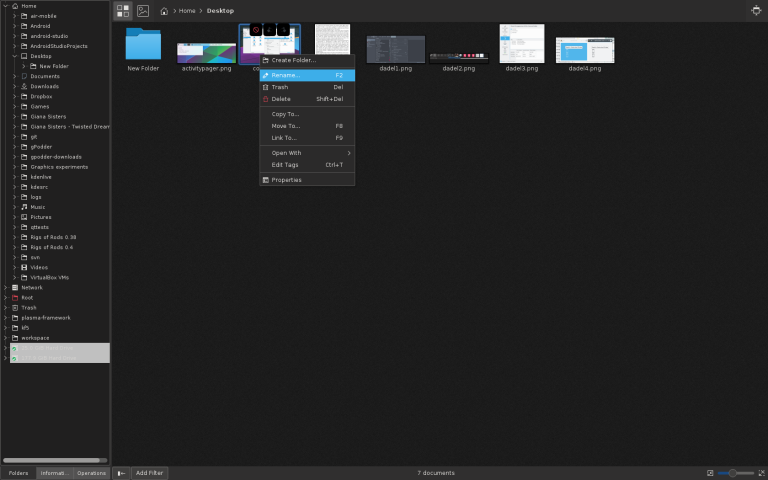The height and width of the screenshot is (480, 768).
Task: Click the Add Filter button
Action: [149, 473]
